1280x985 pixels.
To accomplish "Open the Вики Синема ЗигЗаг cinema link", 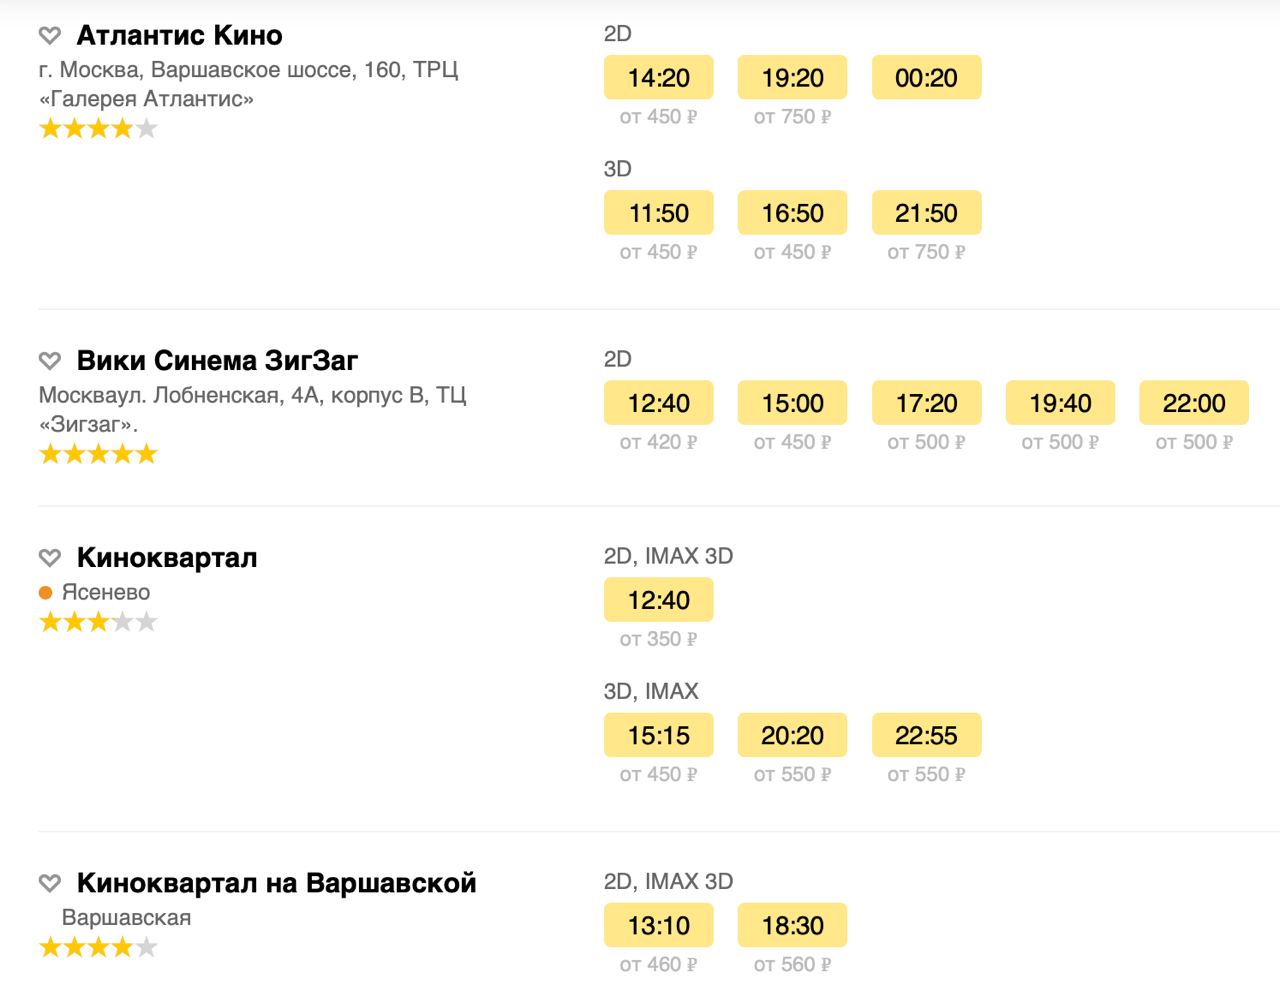I will 217,361.
